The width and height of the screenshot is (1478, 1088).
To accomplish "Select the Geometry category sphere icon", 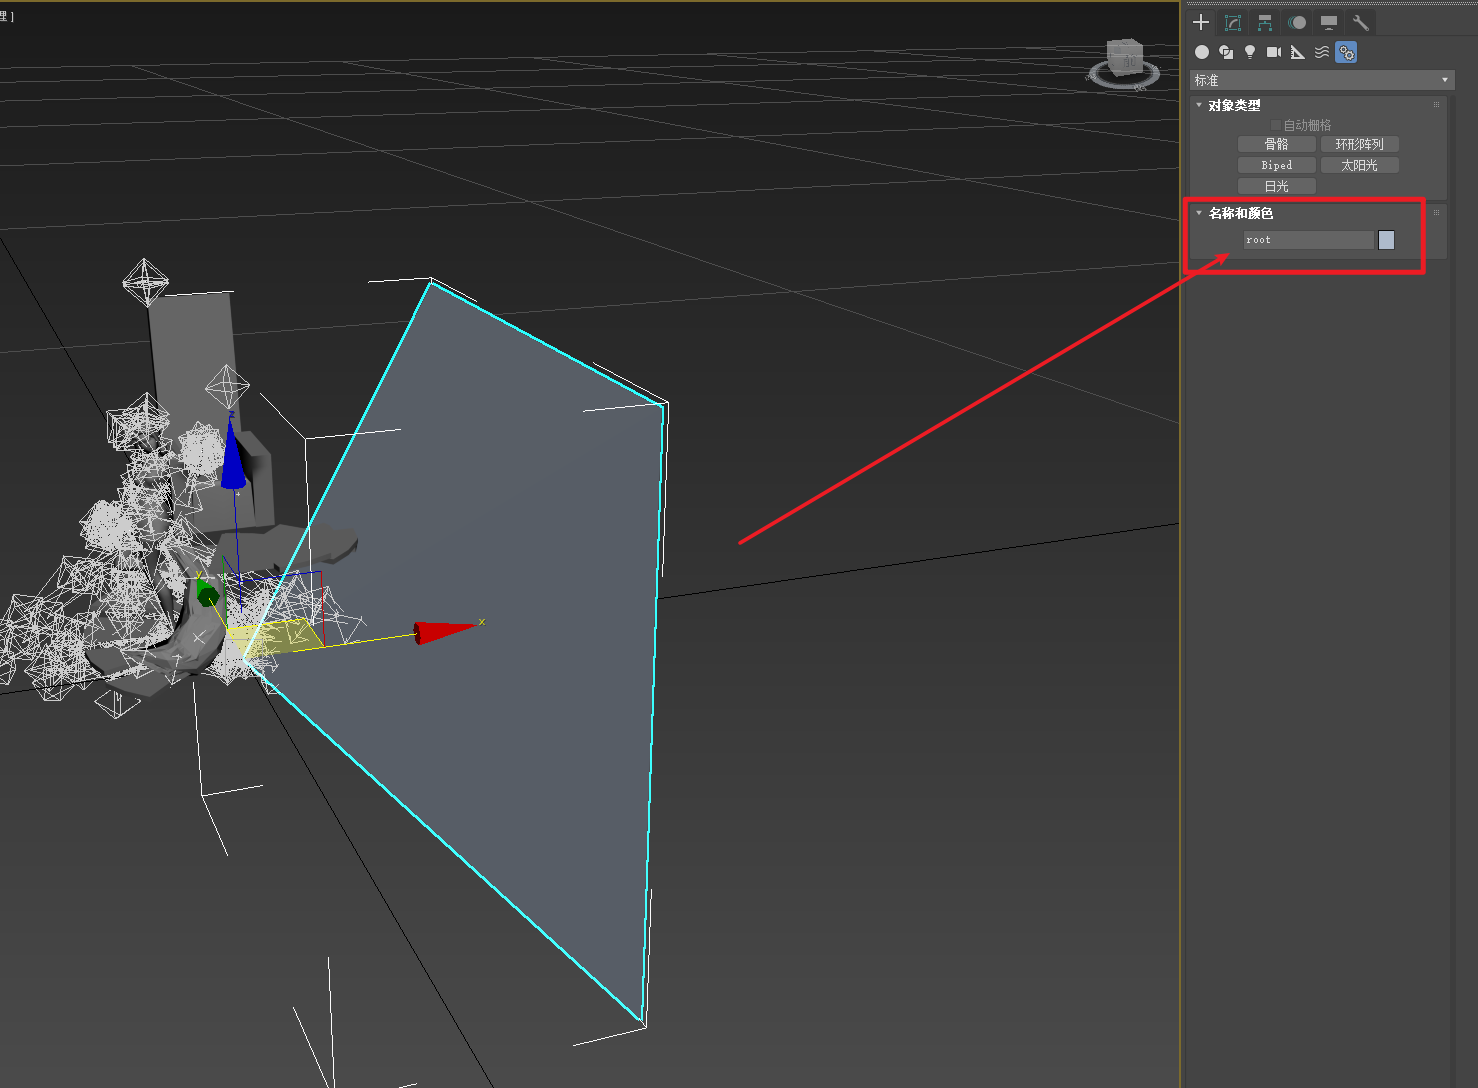I will [x=1202, y=52].
